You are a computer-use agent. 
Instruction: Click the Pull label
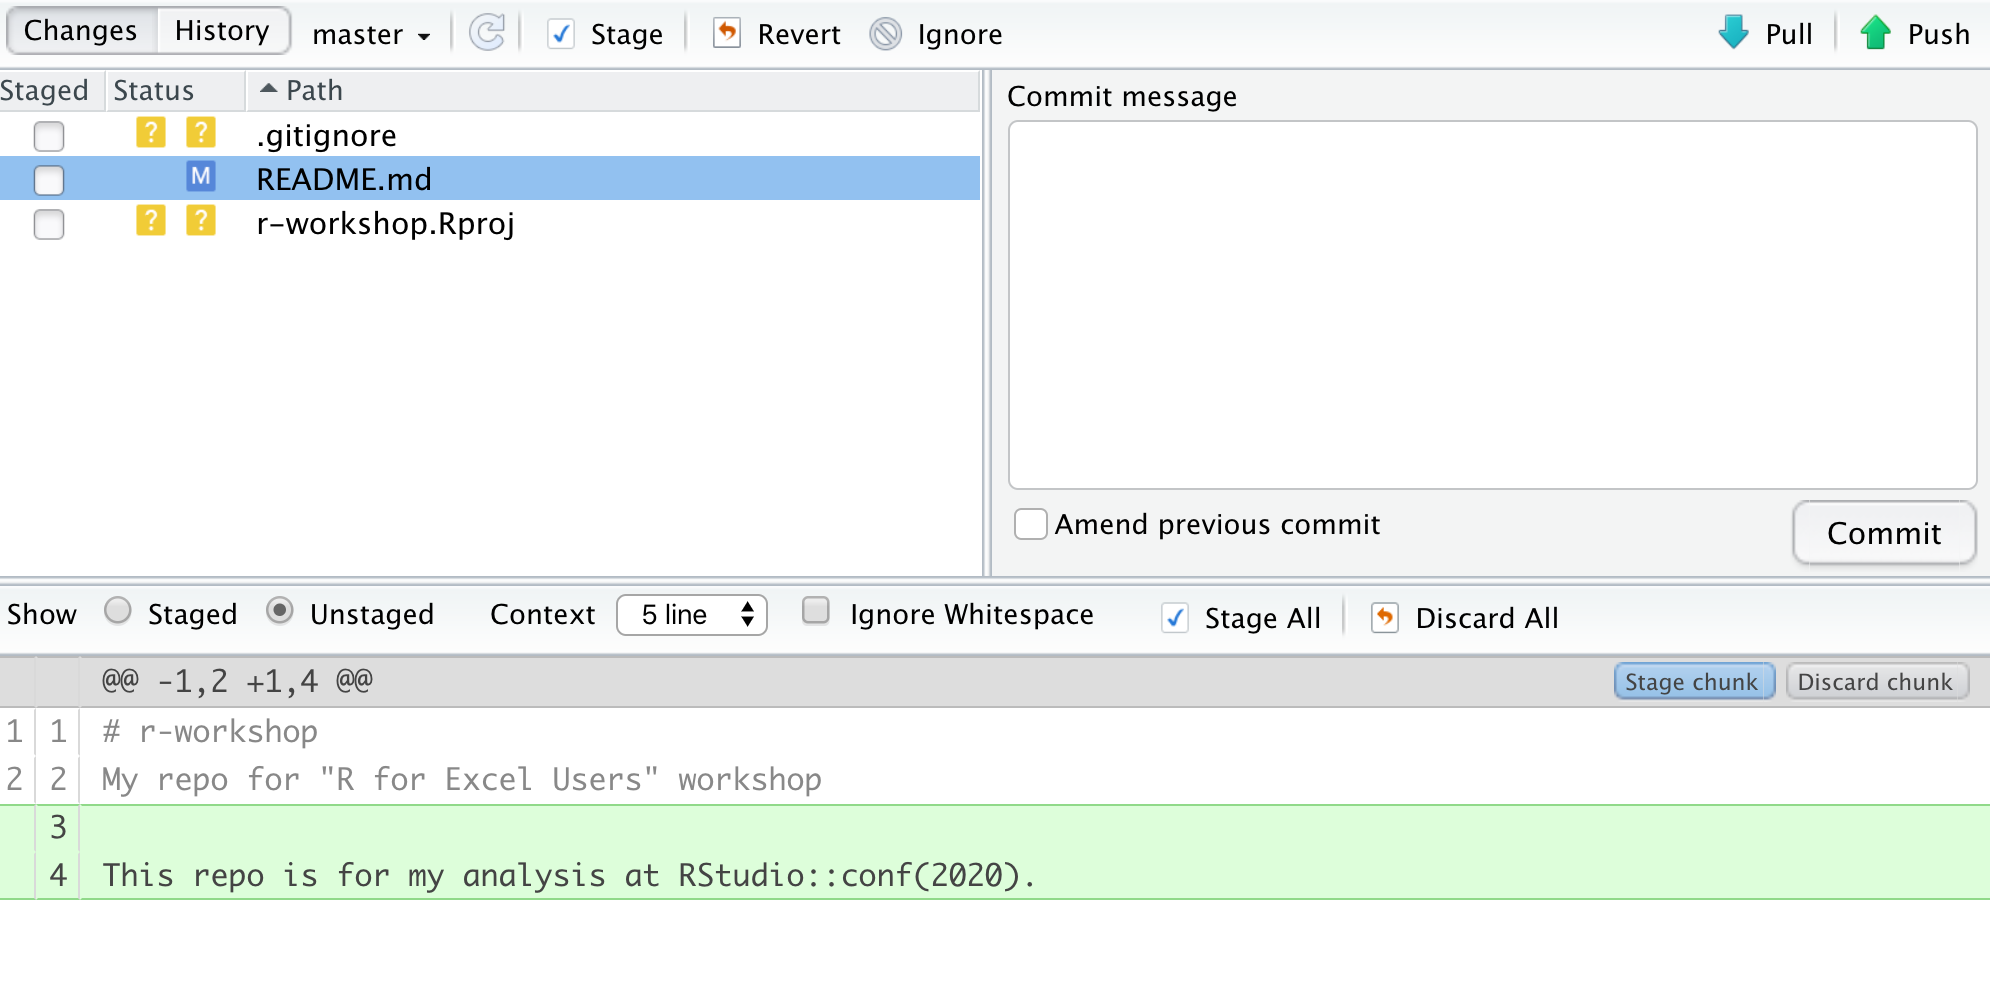coord(1789,35)
